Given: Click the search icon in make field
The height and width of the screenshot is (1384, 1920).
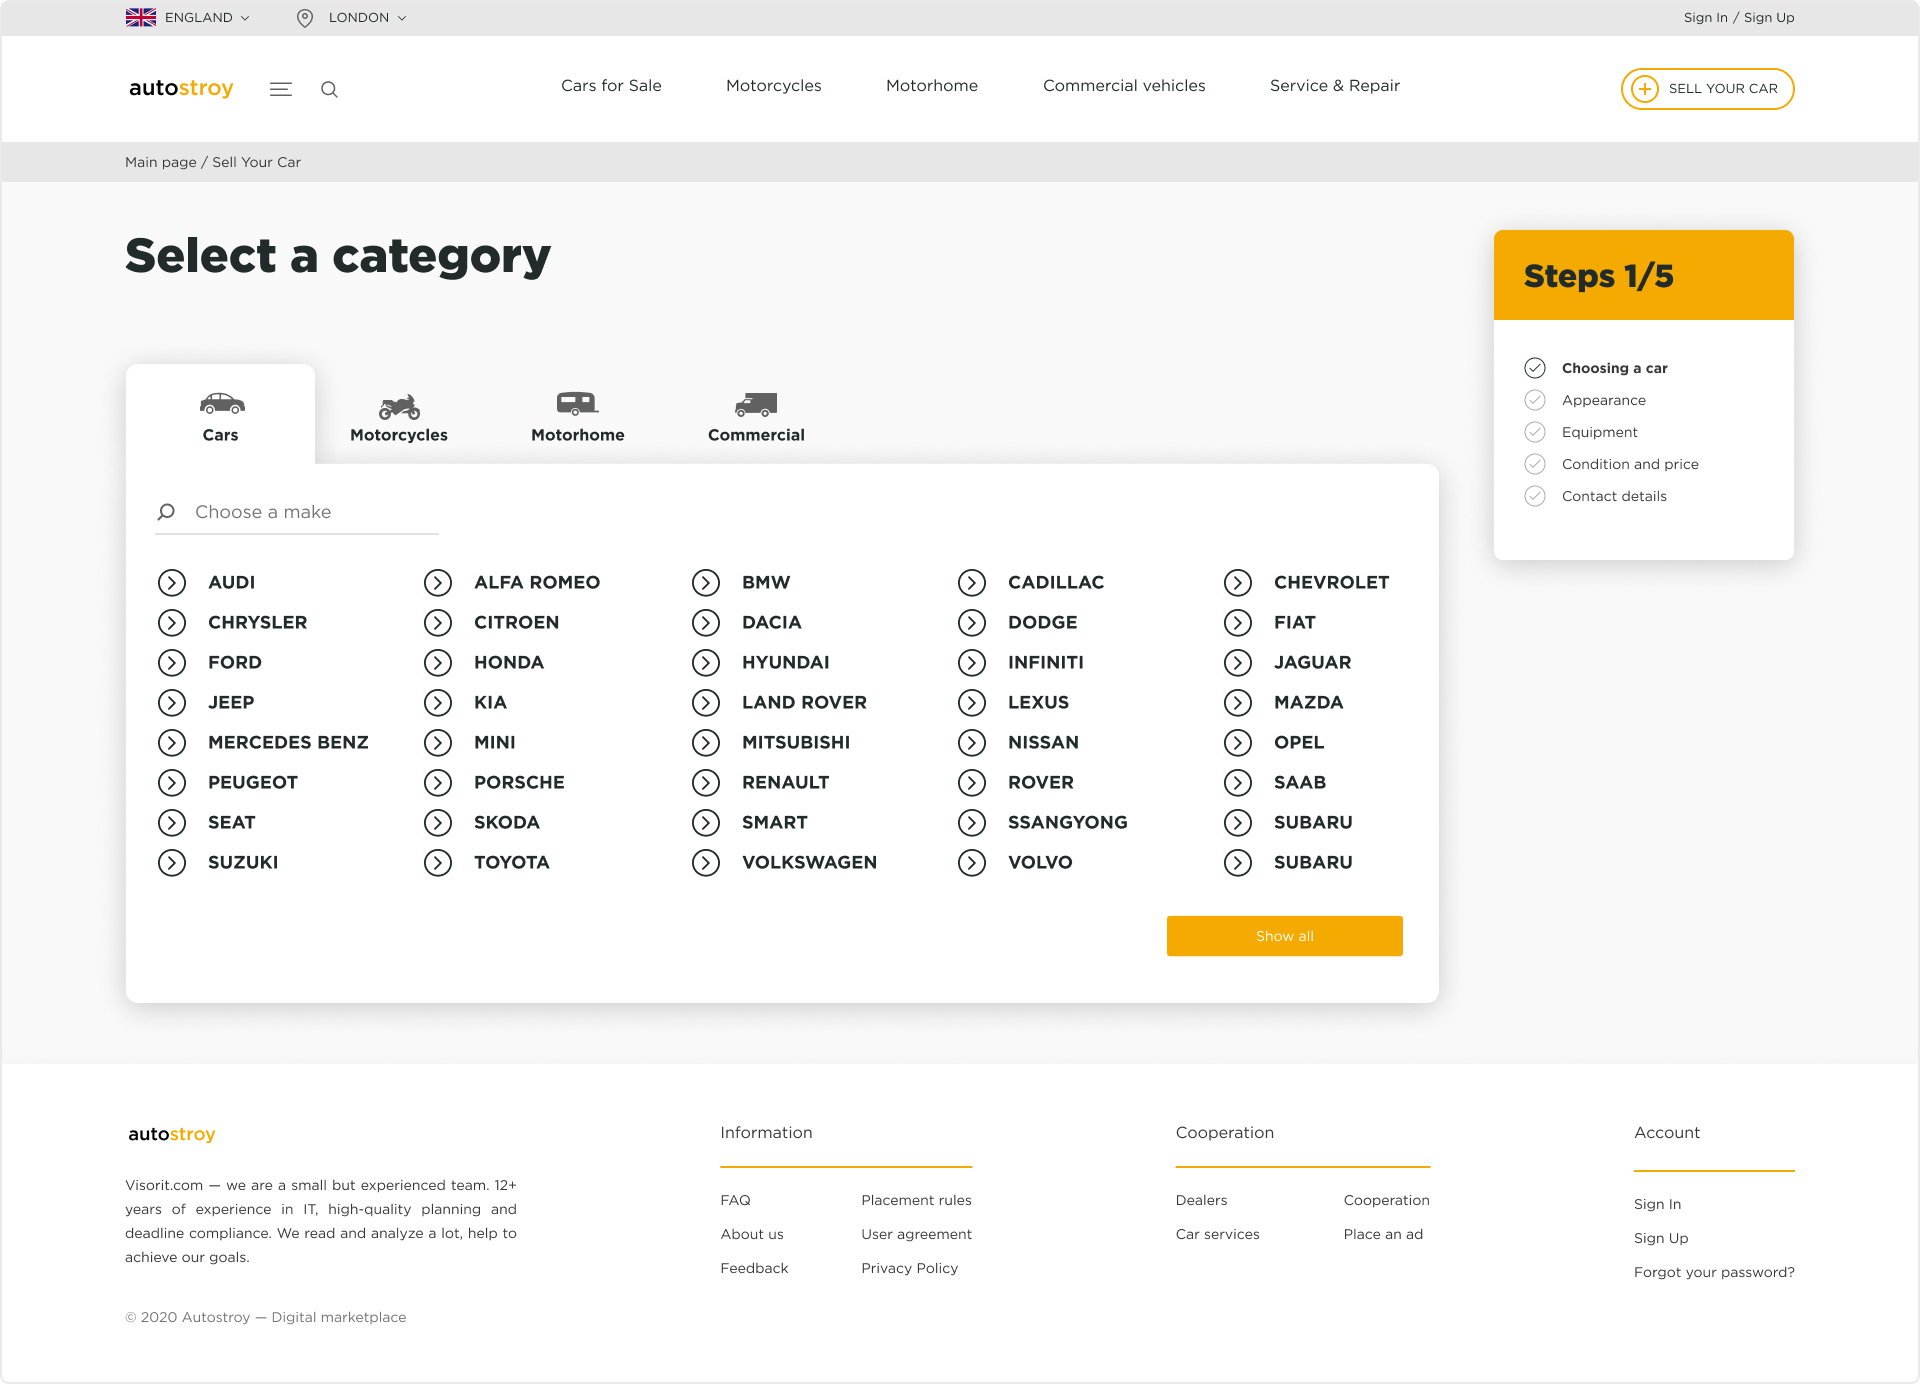Looking at the screenshot, I should click(166, 512).
